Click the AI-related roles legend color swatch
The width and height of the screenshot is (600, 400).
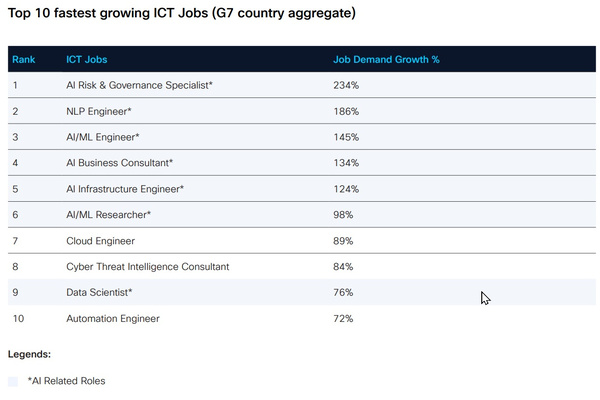point(13,381)
